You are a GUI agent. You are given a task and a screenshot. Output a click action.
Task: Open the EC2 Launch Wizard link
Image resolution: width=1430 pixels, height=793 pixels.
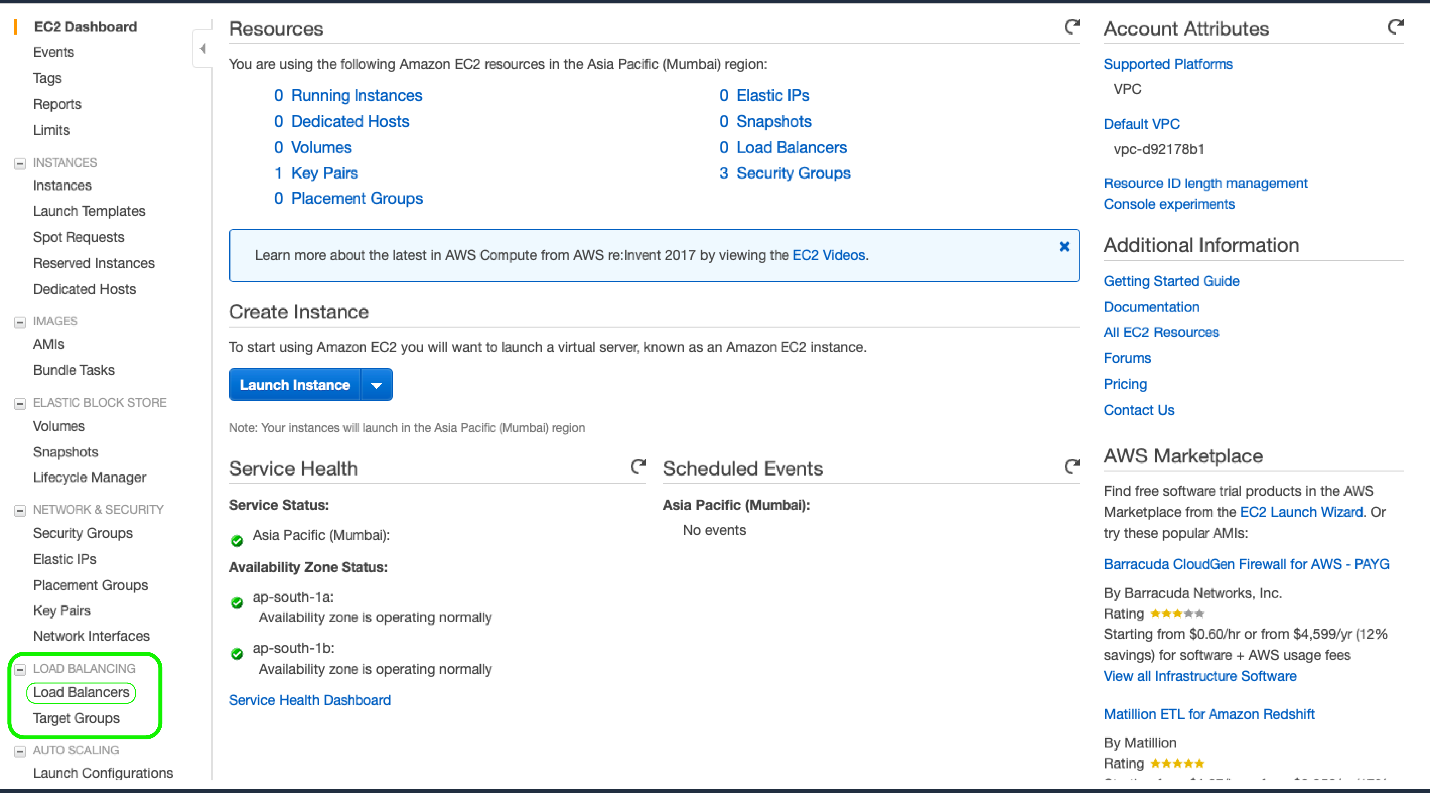click(1302, 512)
